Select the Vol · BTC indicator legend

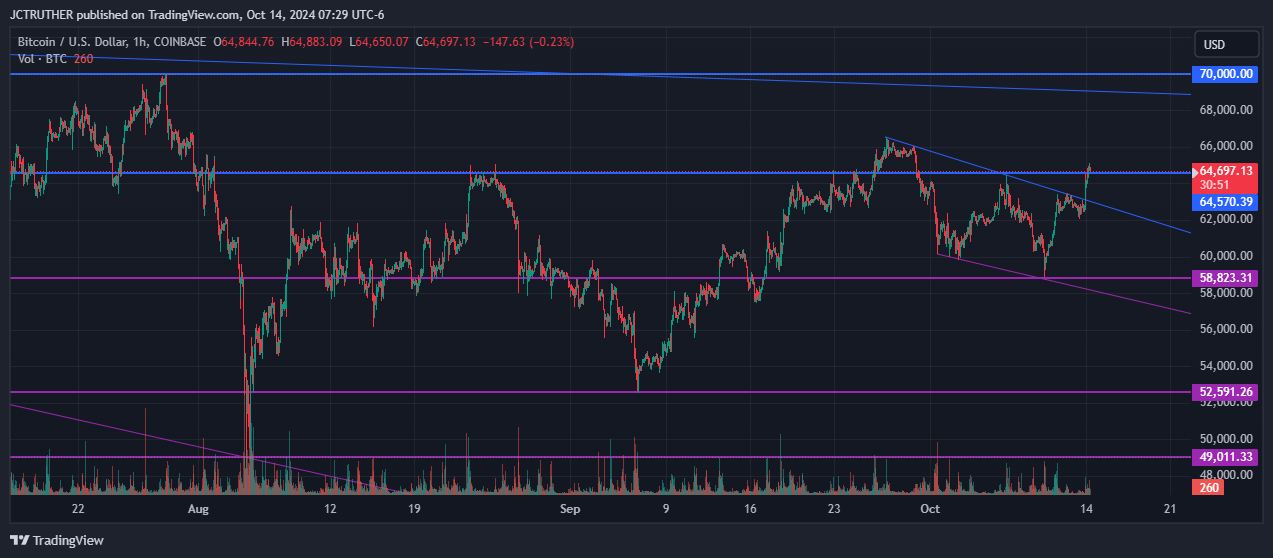click(55, 58)
